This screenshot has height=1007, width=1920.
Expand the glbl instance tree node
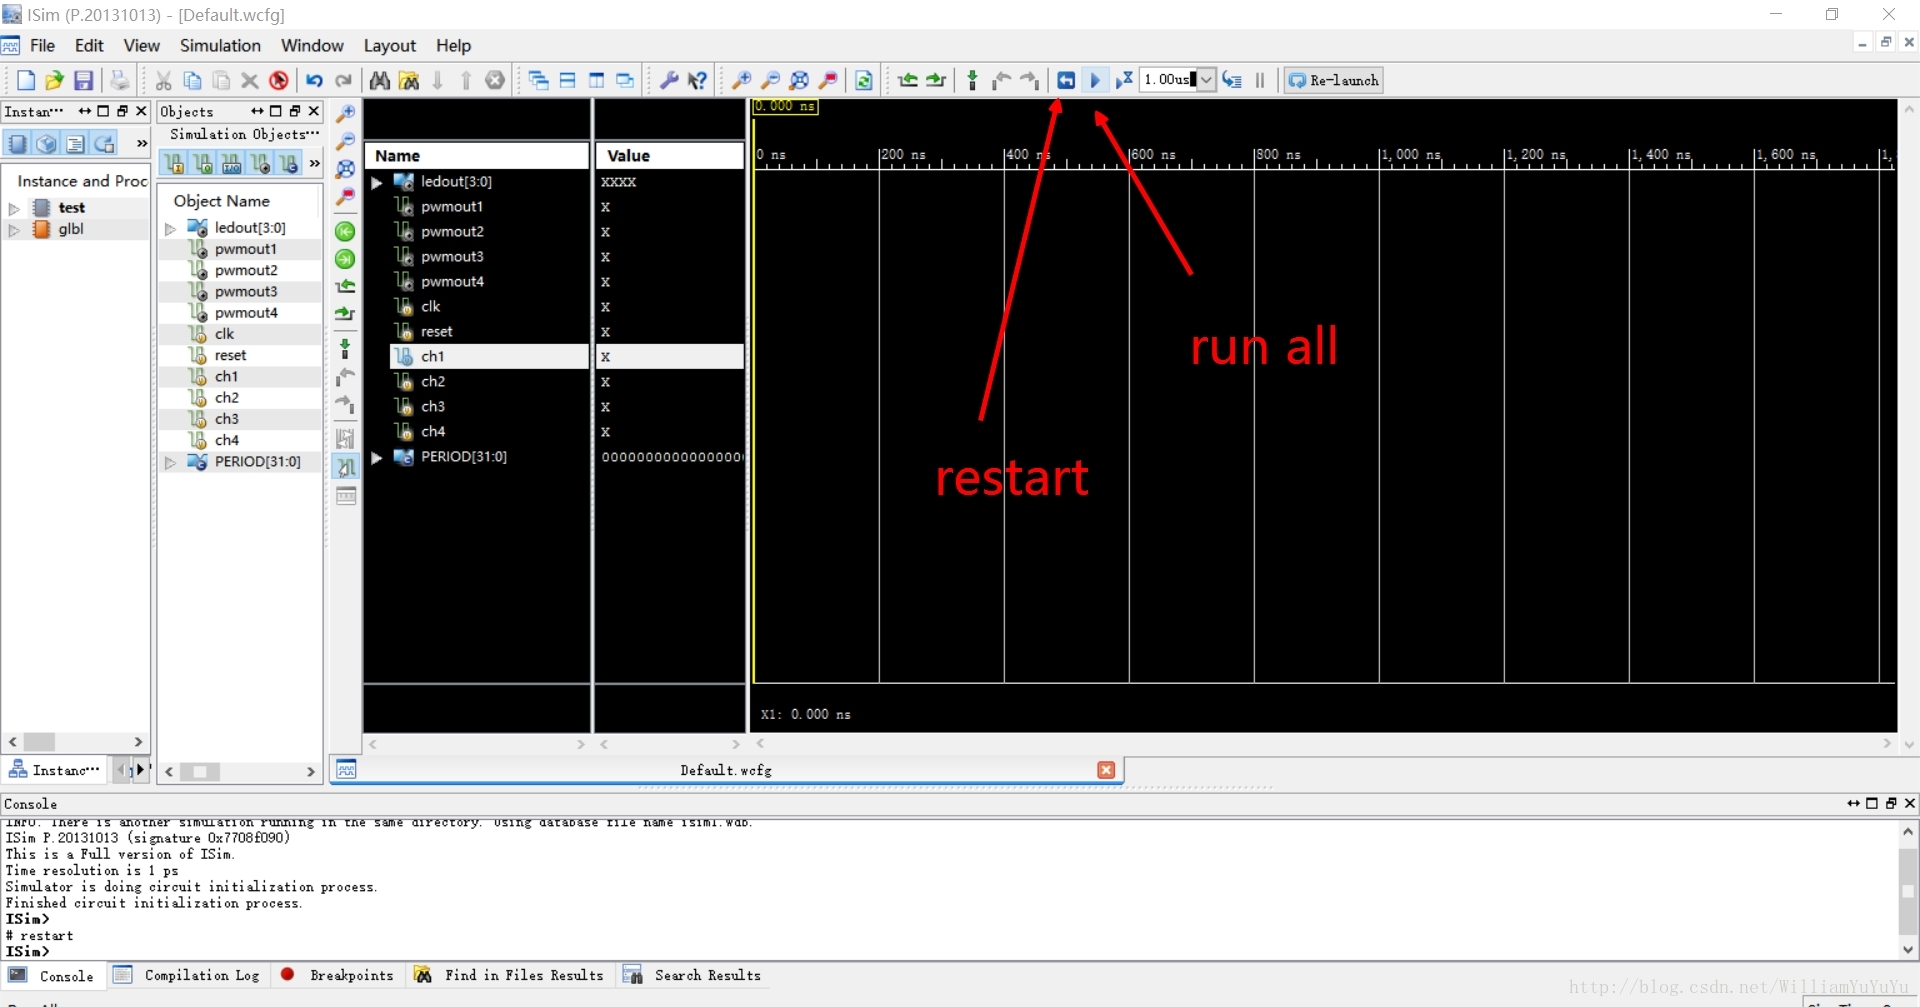[x=14, y=229]
